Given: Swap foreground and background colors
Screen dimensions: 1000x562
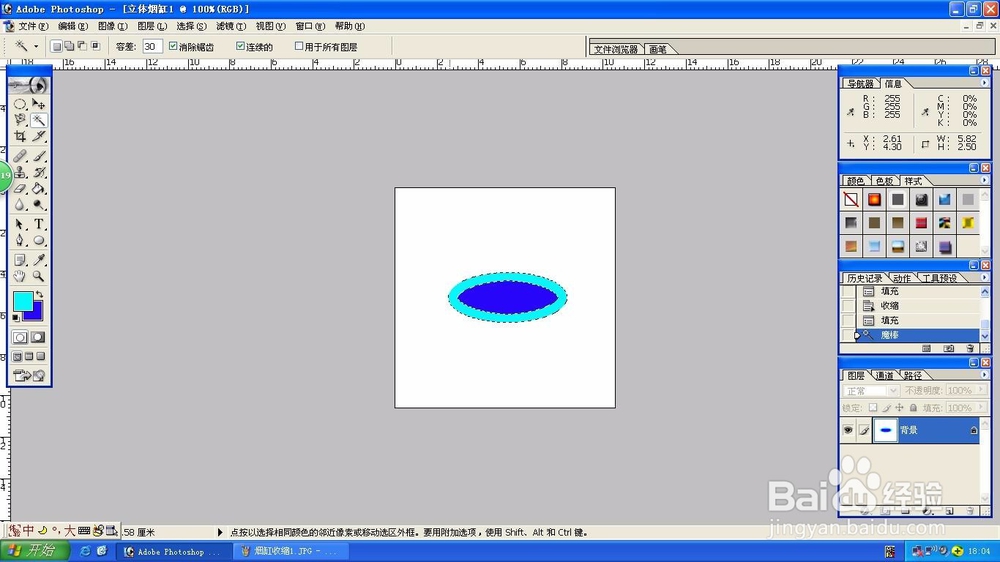Looking at the screenshot, I should pyautogui.click(x=40, y=295).
